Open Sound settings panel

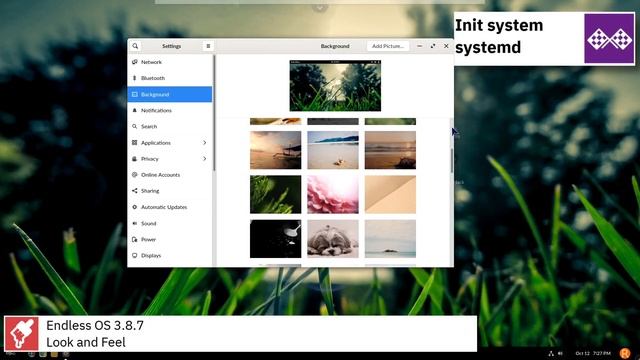(x=170, y=223)
